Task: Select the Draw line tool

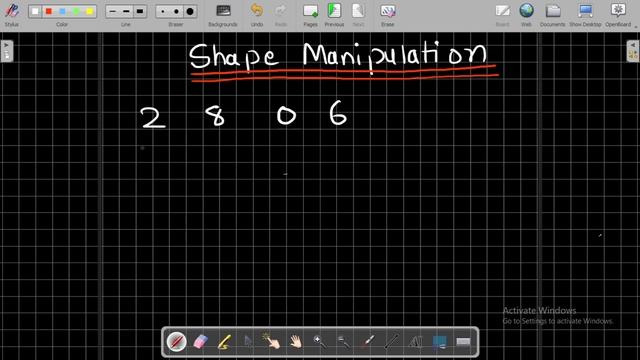Action: click(391, 342)
